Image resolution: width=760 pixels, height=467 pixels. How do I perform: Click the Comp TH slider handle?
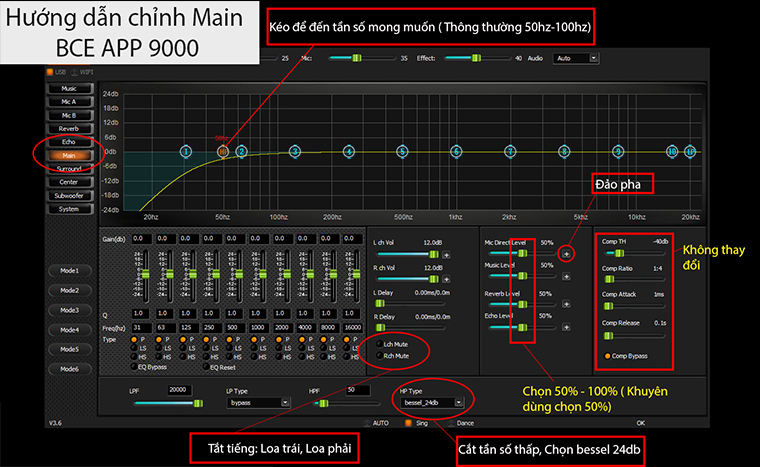(x=619, y=253)
